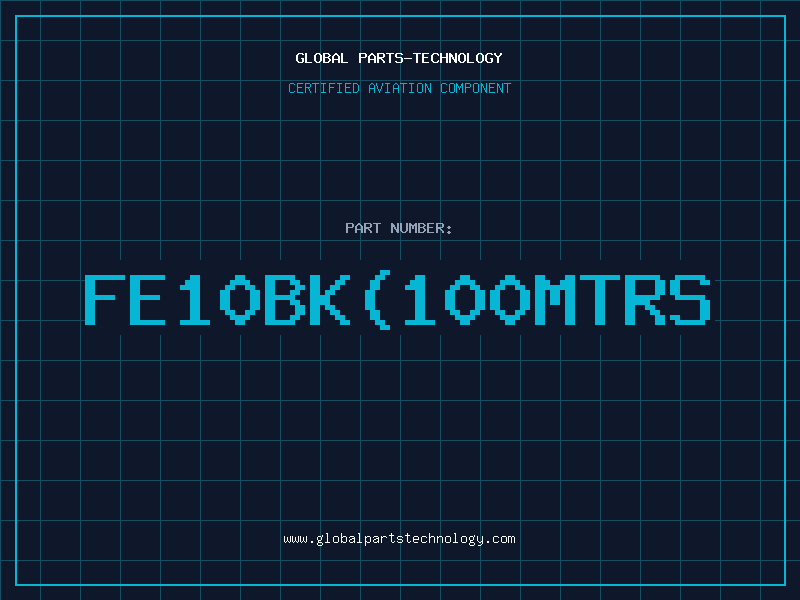Click the part number FE10BK(100MTRS
800x600 pixels.
(397, 300)
